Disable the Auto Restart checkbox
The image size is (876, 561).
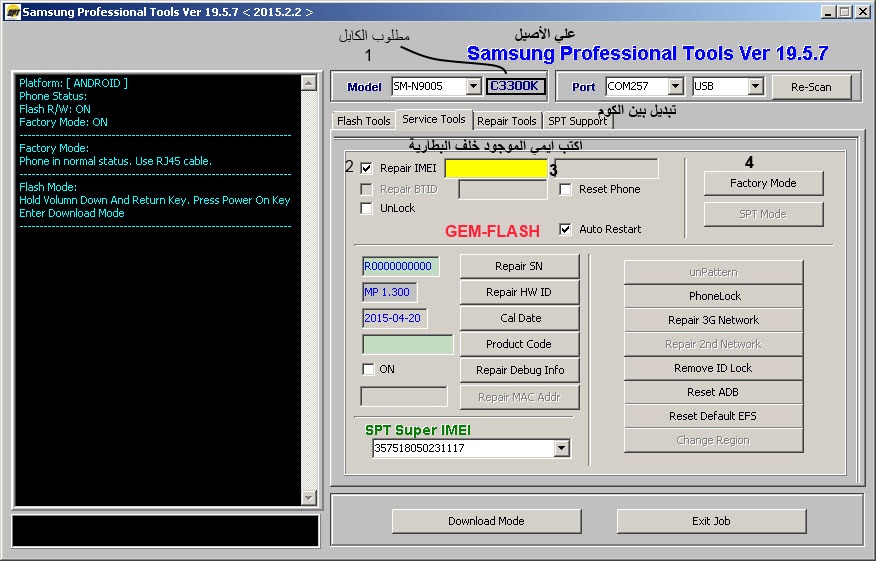point(565,229)
